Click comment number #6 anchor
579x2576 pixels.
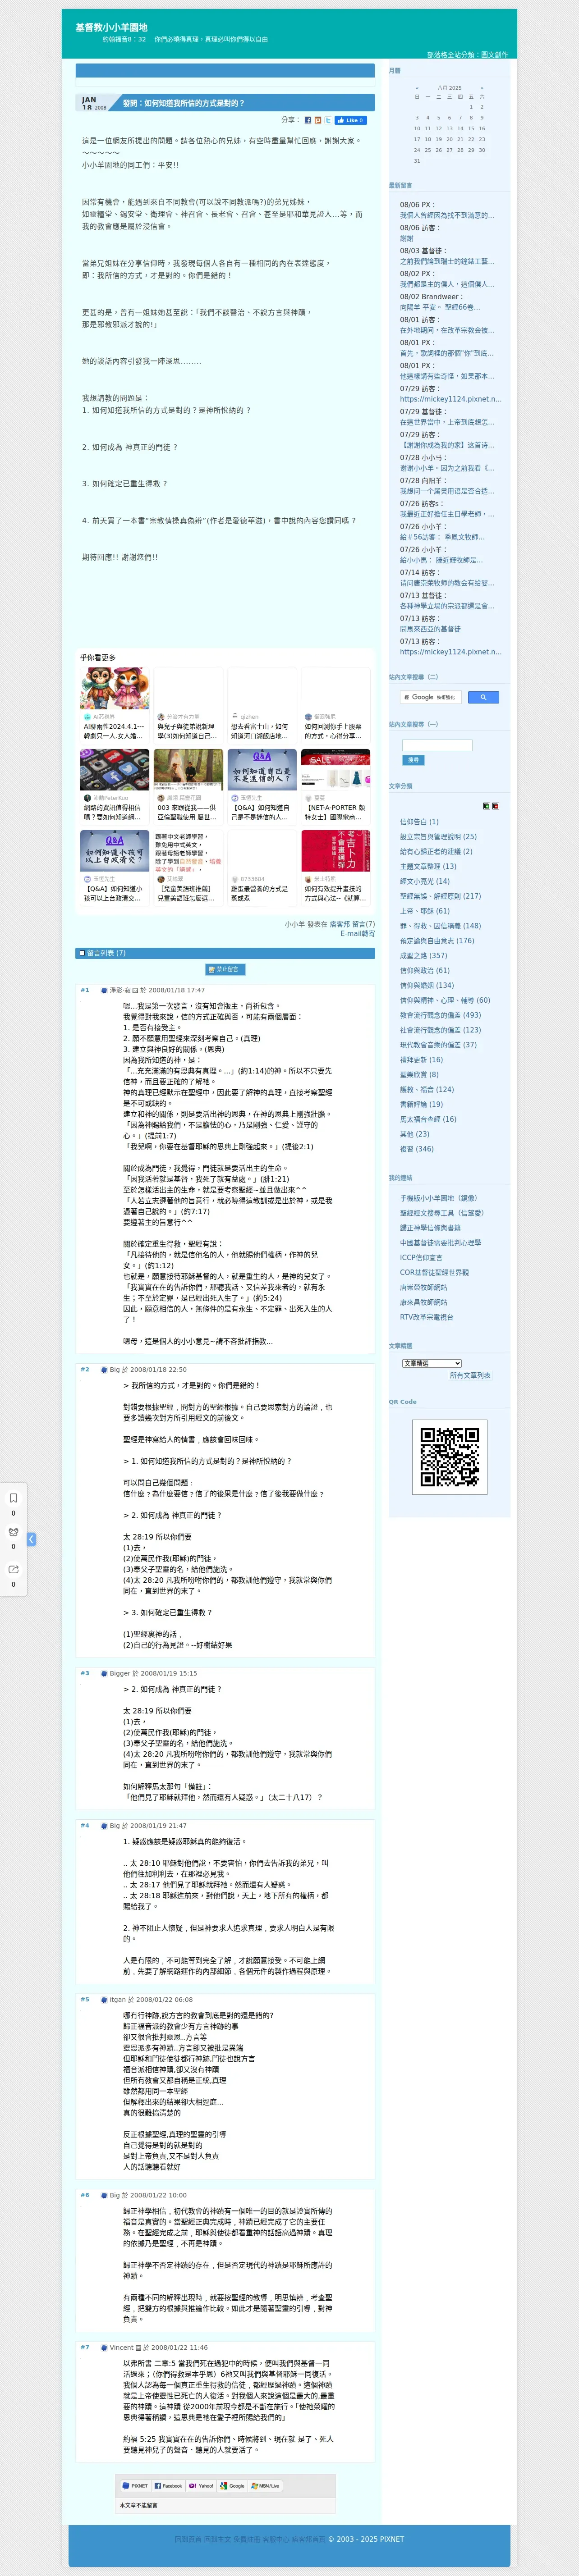[85, 2195]
